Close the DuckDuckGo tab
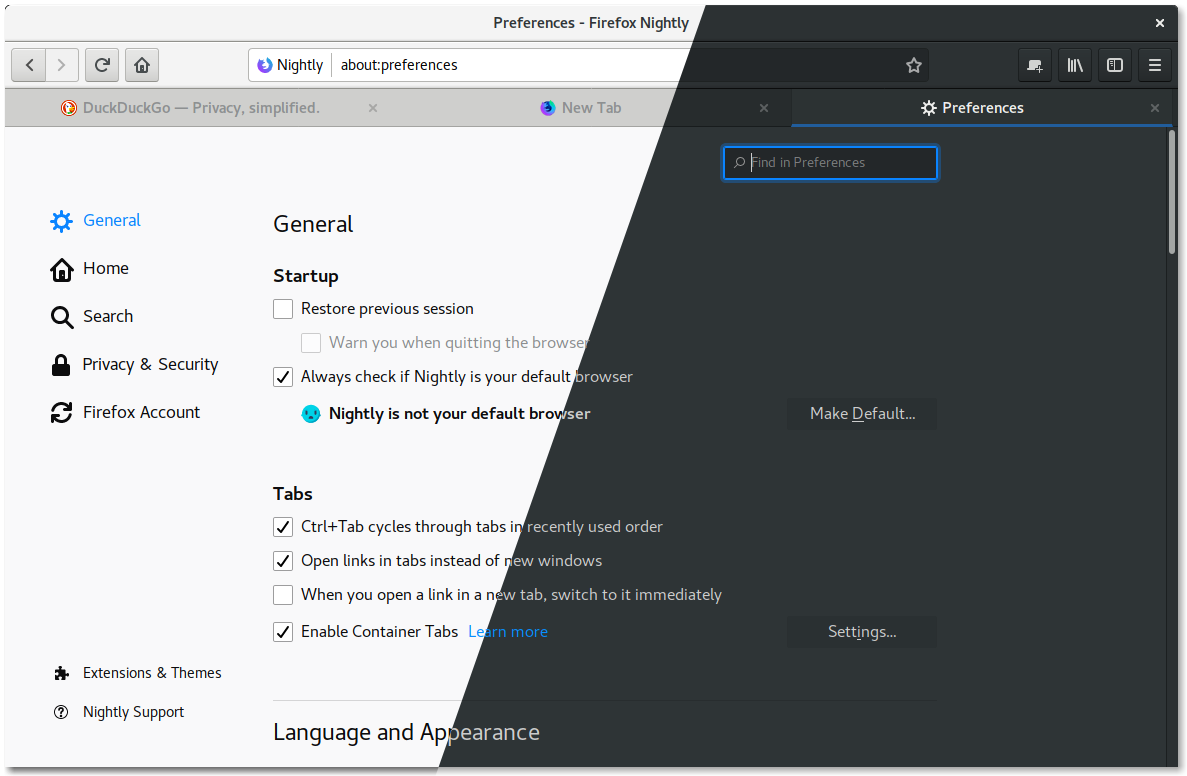Image resolution: width=1187 pixels, height=776 pixels. [x=372, y=108]
